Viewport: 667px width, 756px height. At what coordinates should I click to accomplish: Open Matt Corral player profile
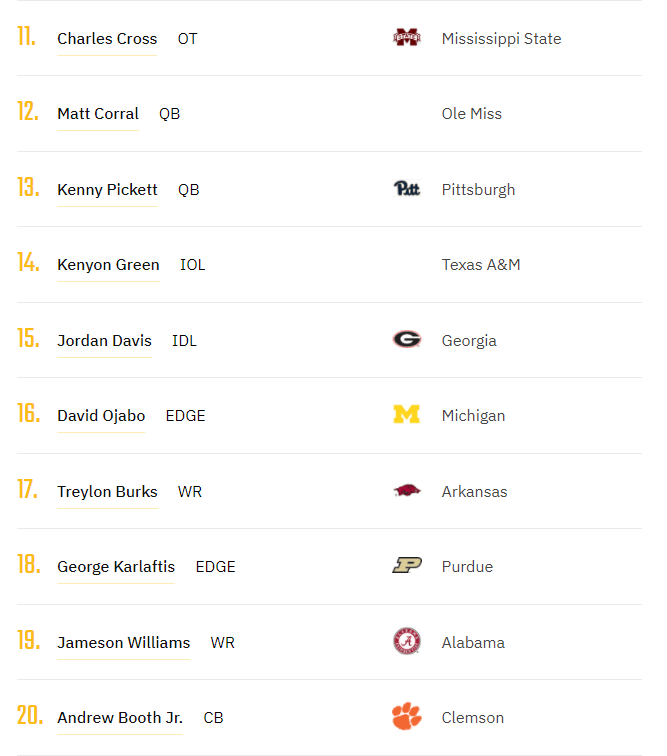click(x=98, y=114)
